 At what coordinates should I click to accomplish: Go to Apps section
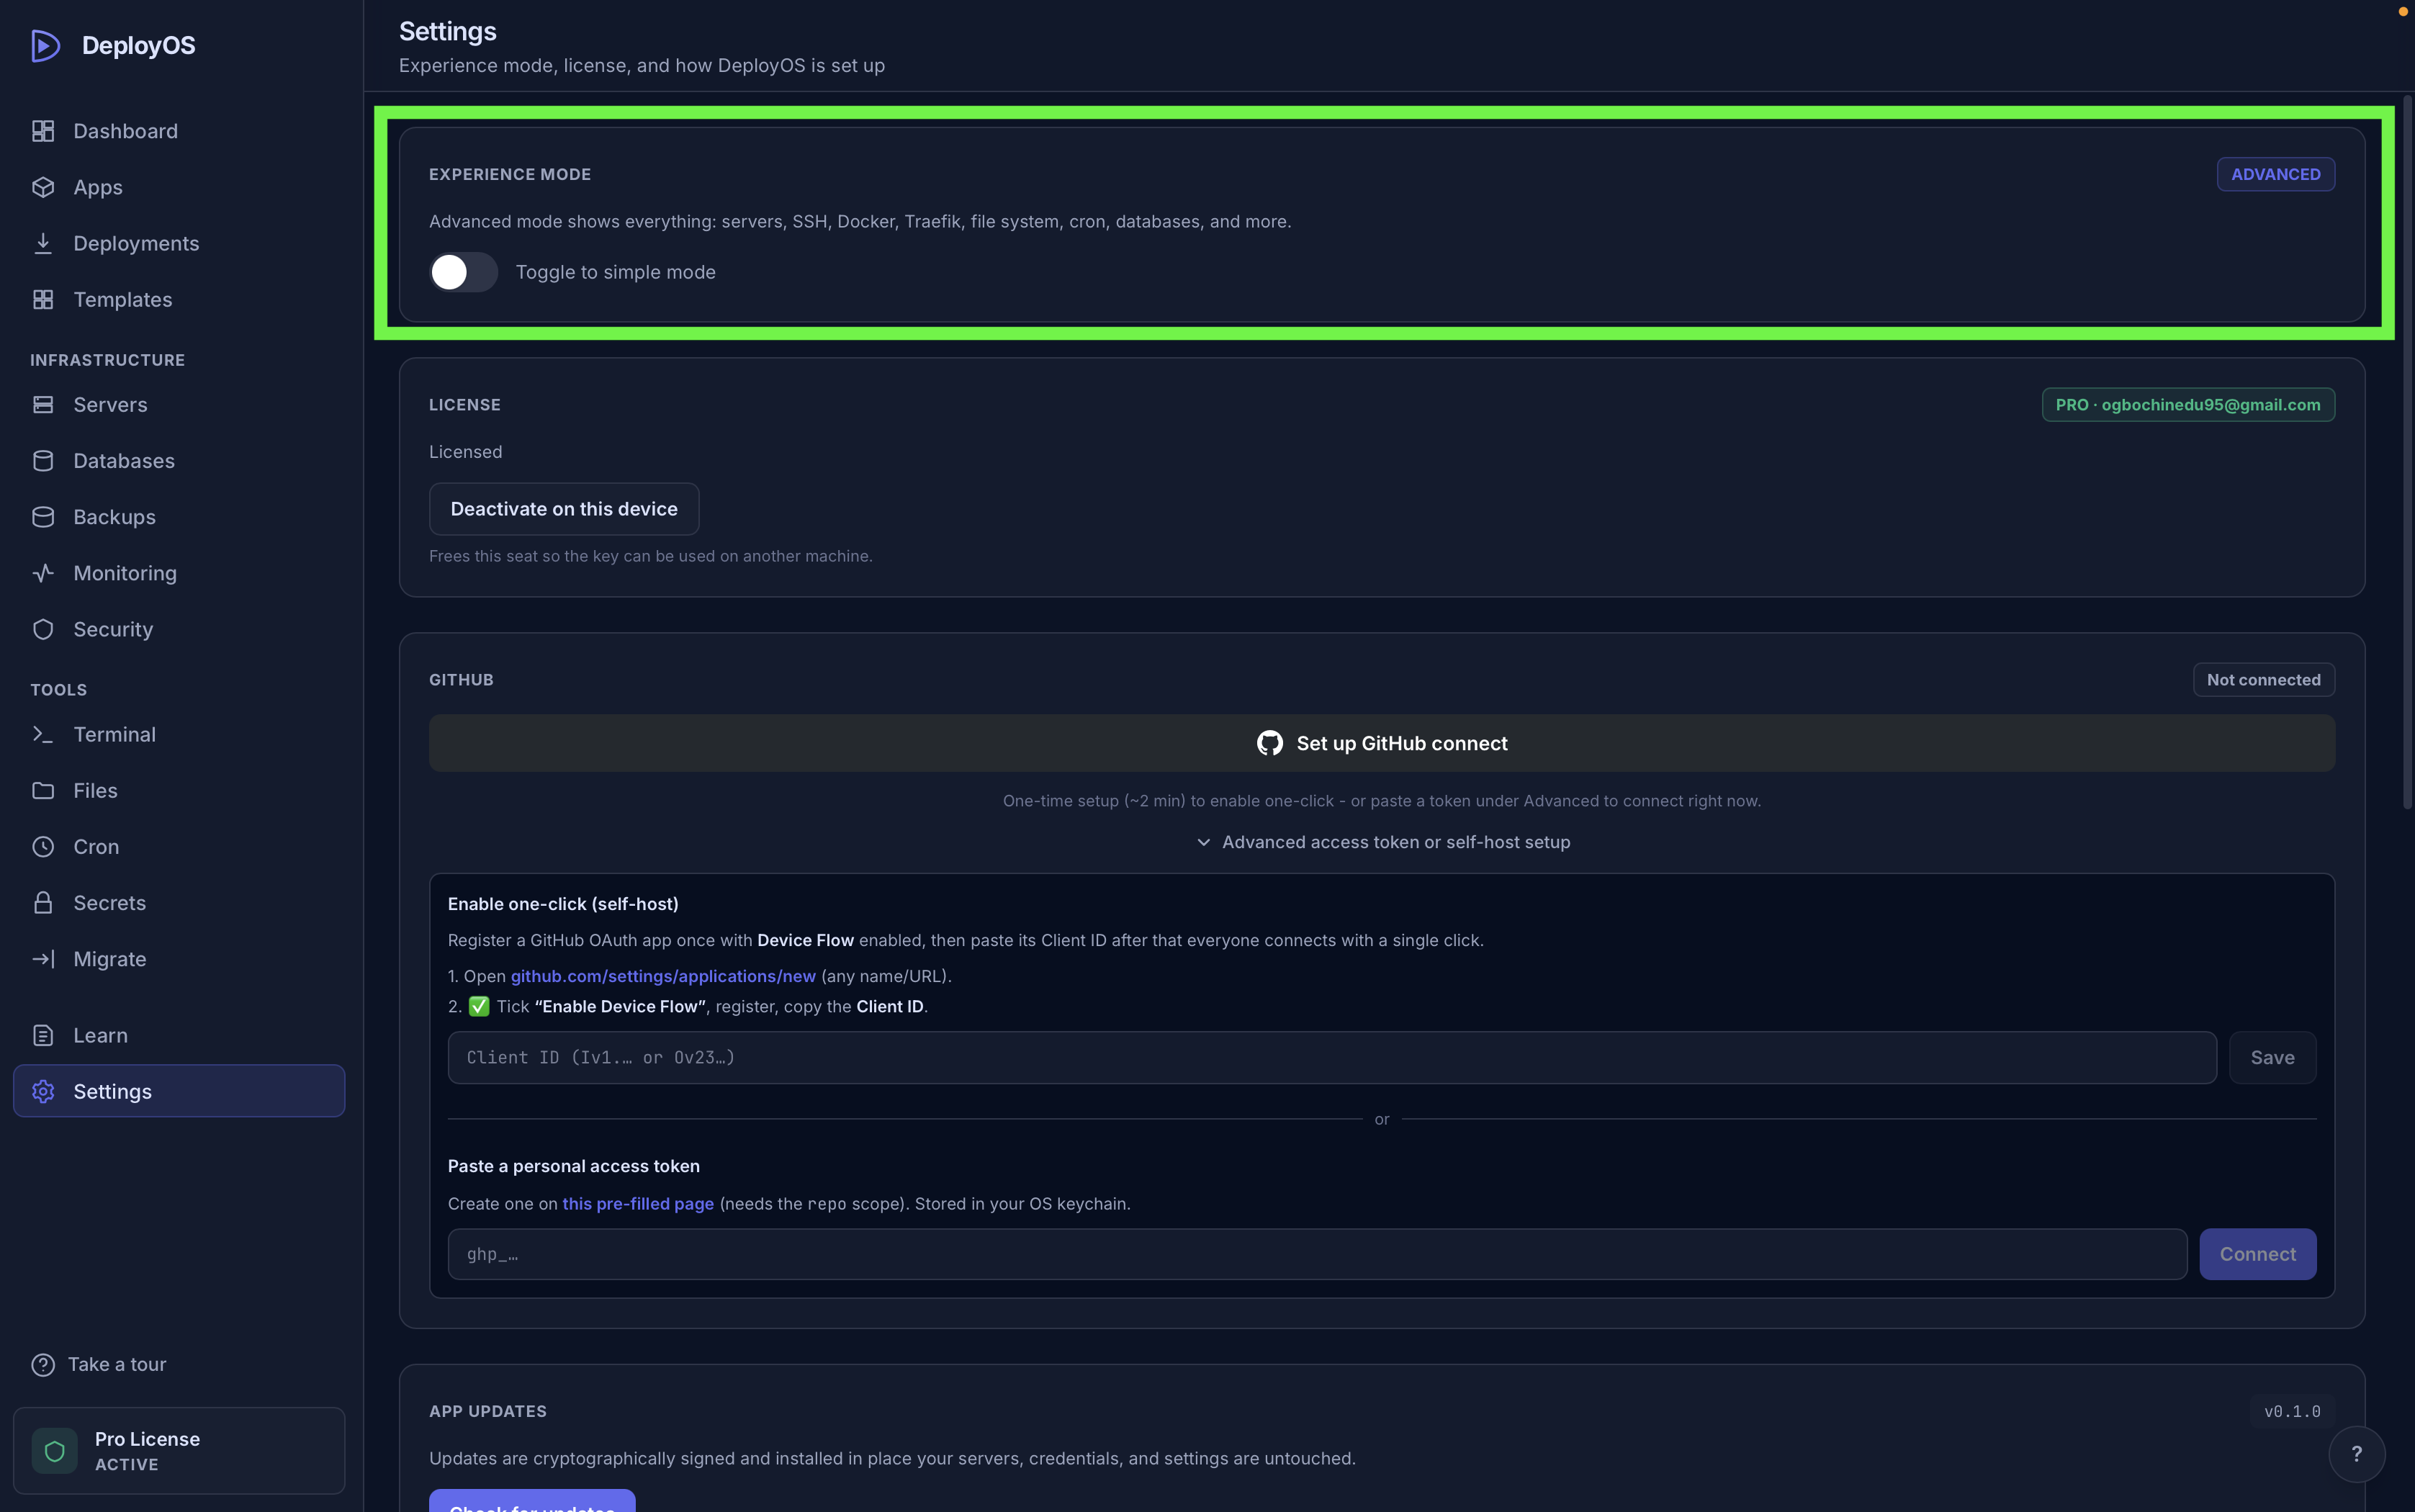click(x=179, y=187)
